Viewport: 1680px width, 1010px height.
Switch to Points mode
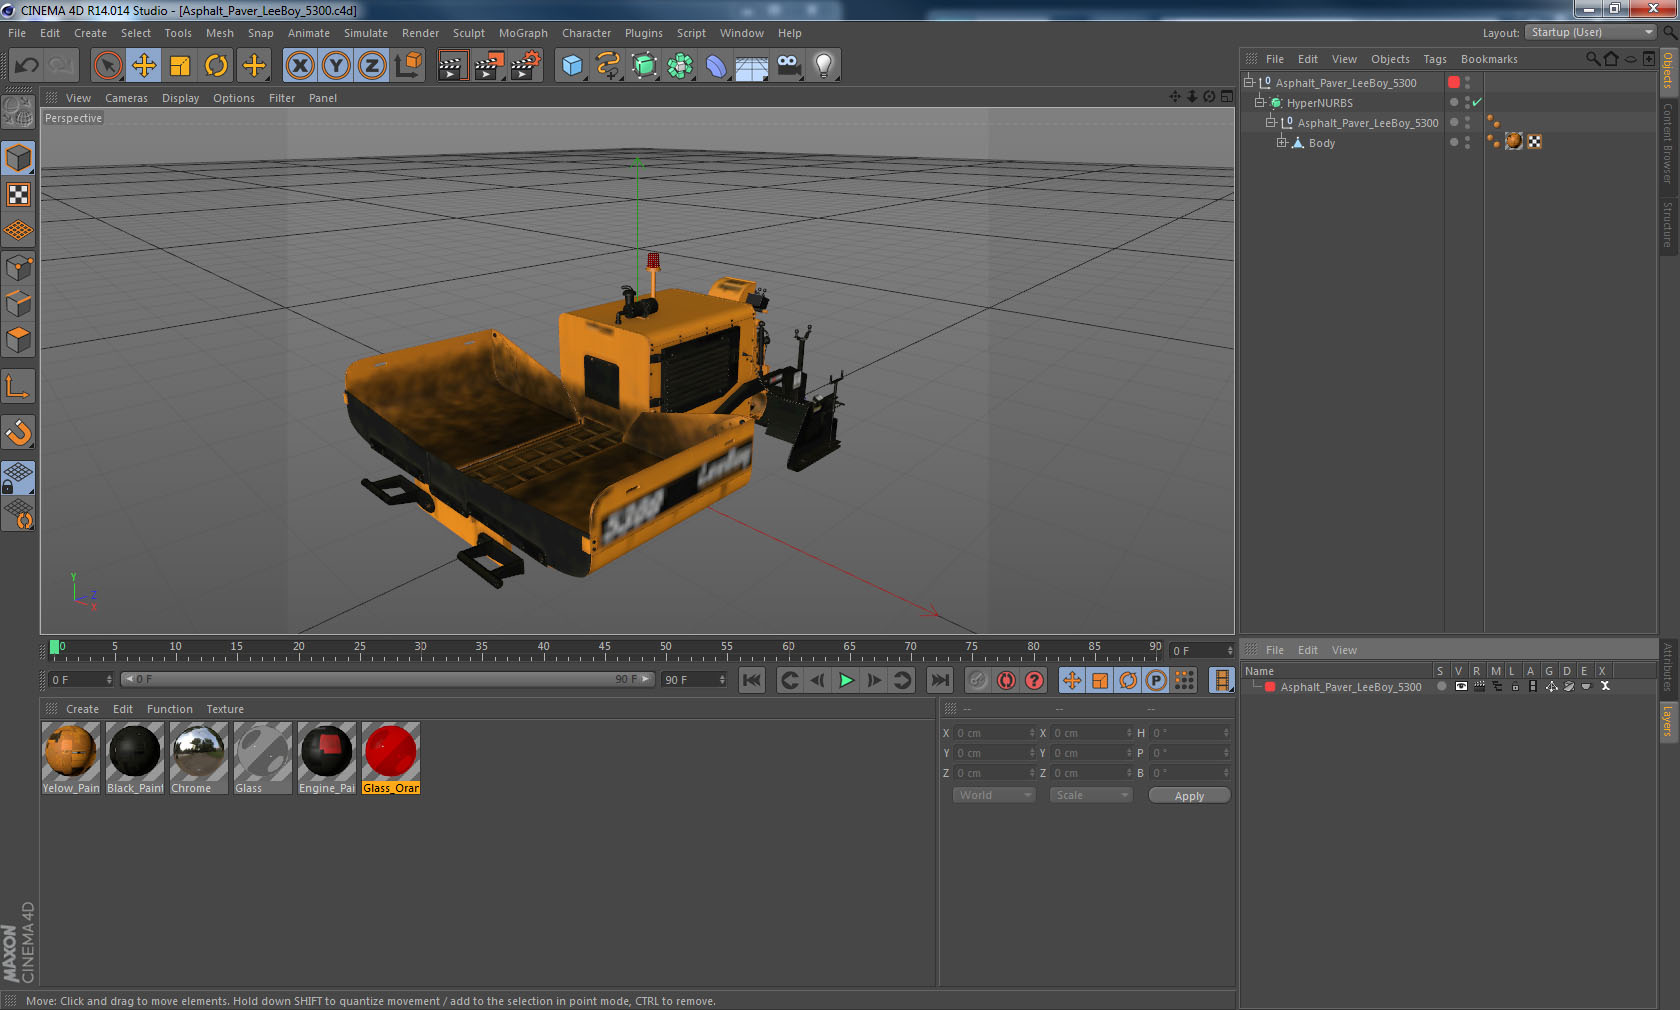pyautogui.click(x=18, y=267)
